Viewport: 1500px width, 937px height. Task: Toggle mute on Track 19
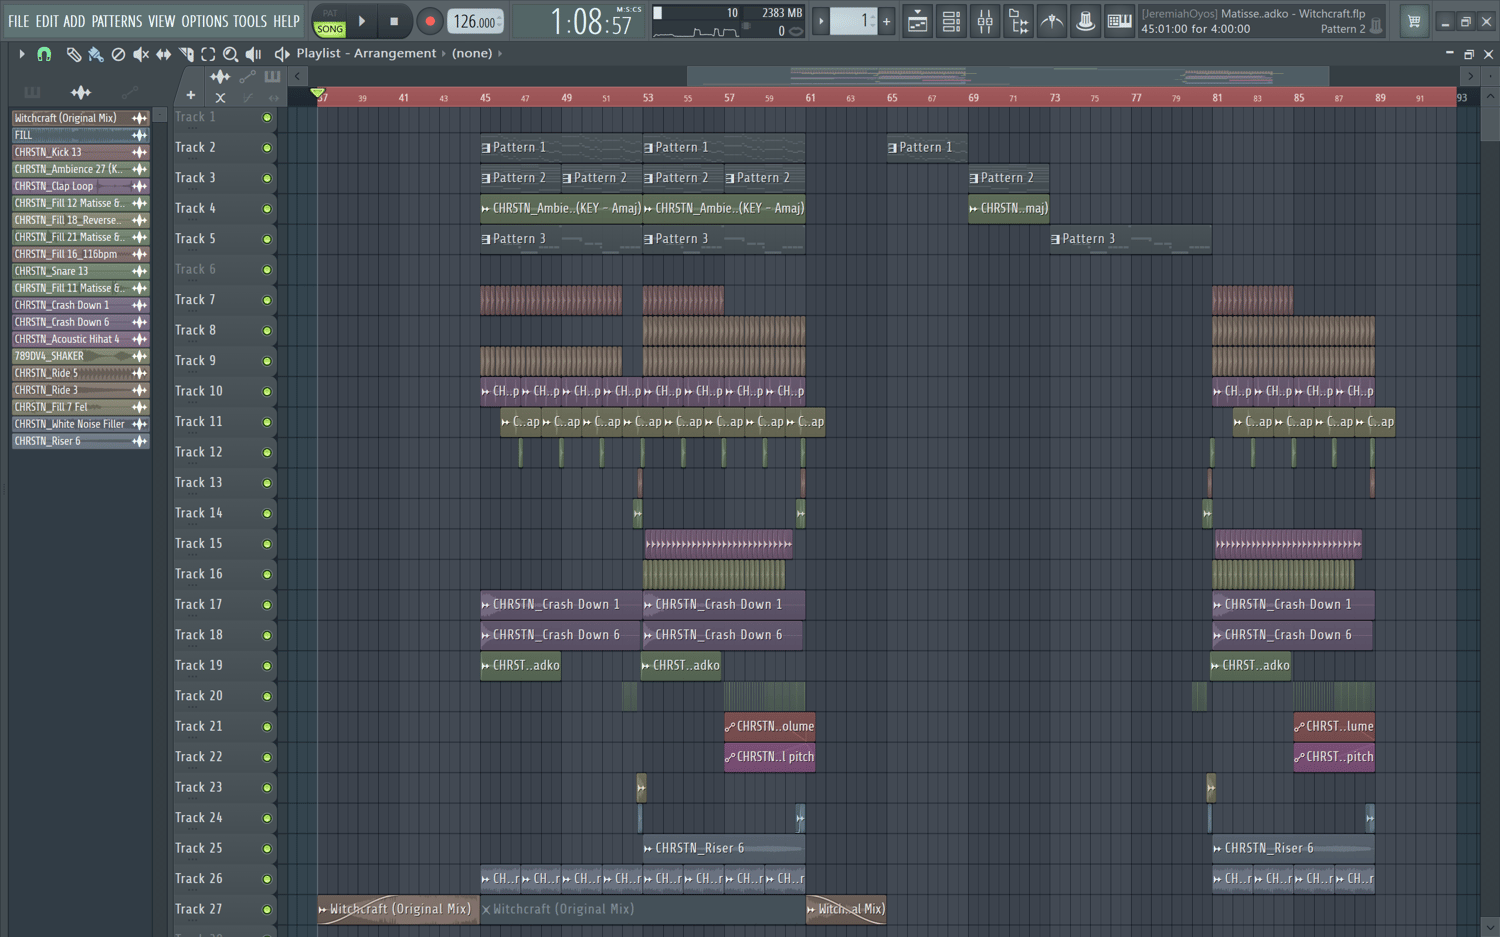click(267, 666)
